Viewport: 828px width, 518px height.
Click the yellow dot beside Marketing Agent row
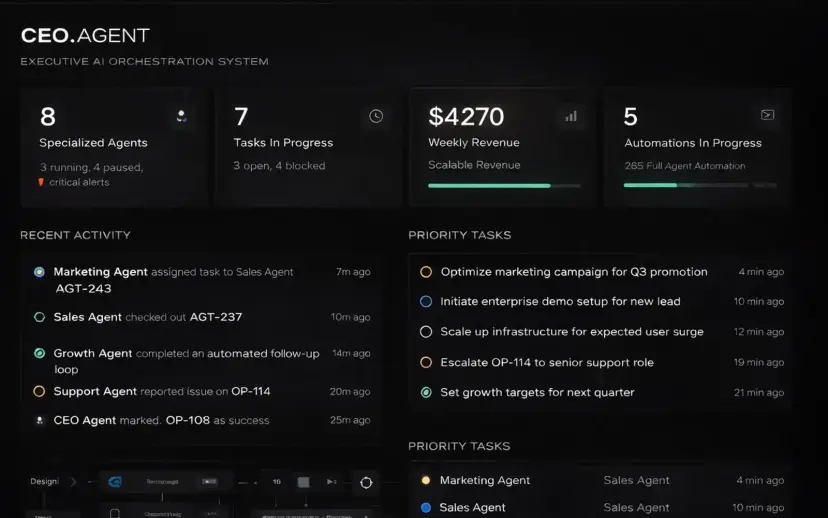[x=426, y=480]
